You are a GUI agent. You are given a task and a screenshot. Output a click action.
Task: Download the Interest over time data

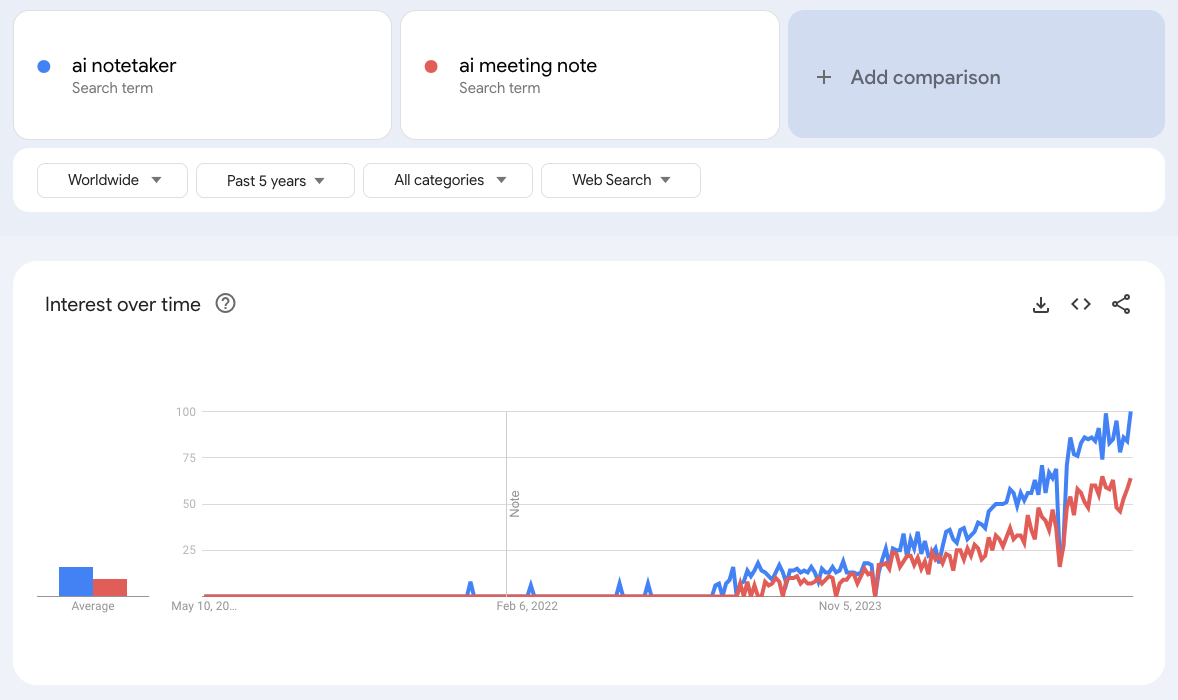(x=1041, y=305)
